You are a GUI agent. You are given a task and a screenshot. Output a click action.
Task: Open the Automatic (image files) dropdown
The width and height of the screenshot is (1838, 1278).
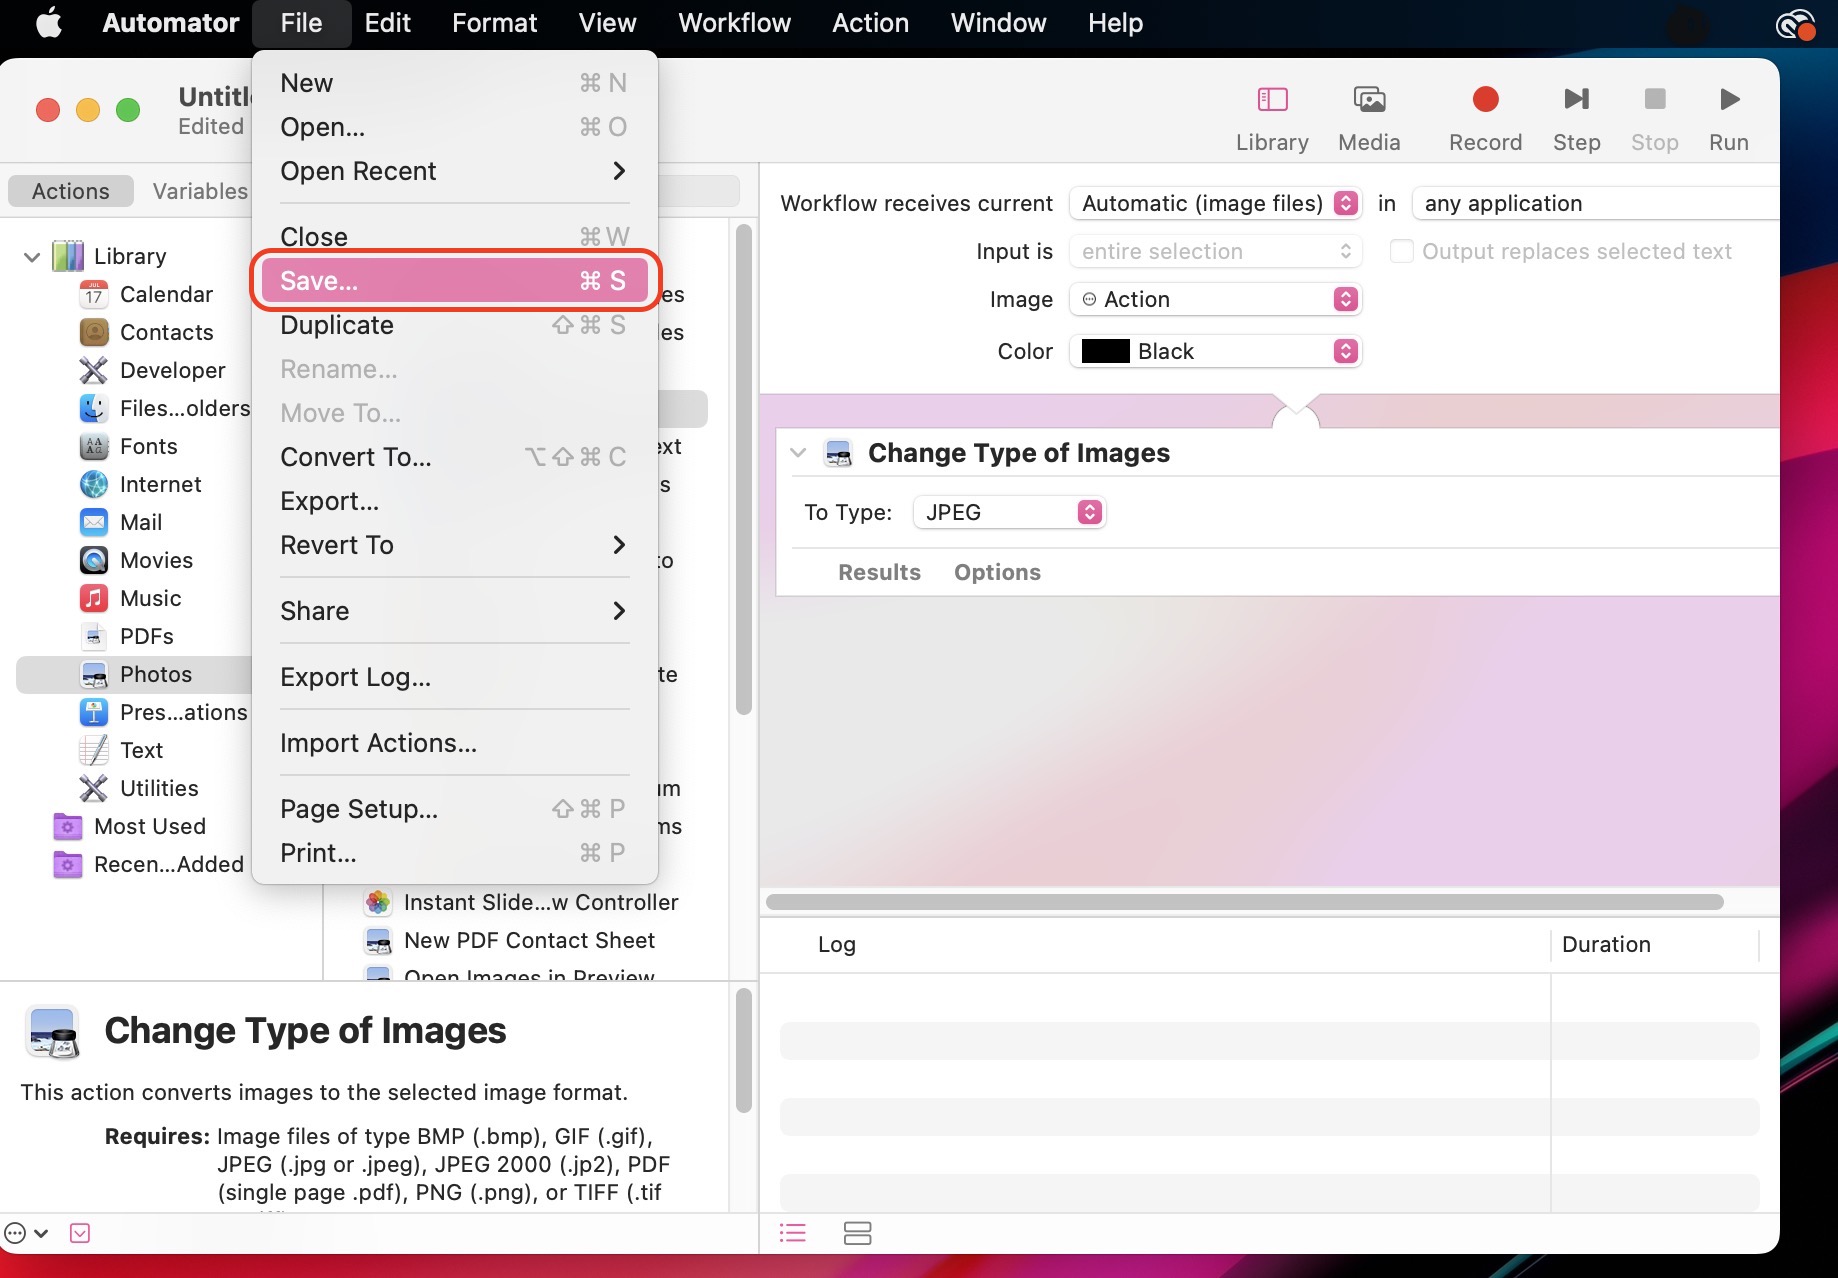pyautogui.click(x=1216, y=203)
